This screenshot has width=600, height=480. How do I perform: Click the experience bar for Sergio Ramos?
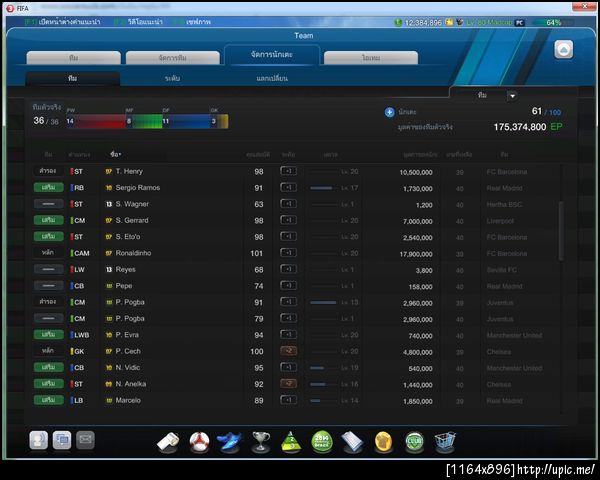(324, 188)
